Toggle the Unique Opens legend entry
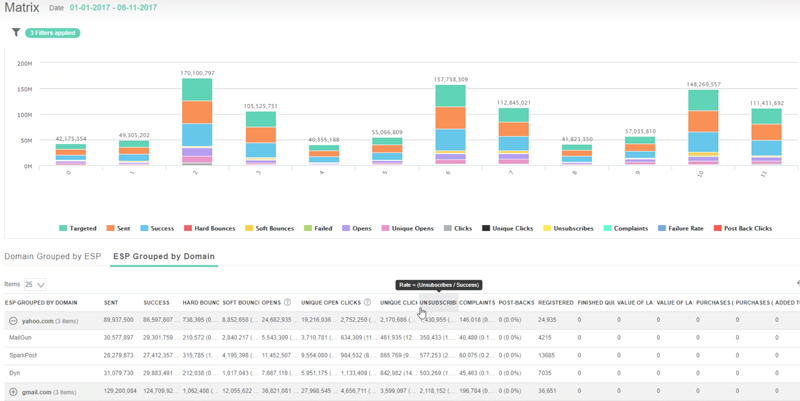 click(x=407, y=229)
